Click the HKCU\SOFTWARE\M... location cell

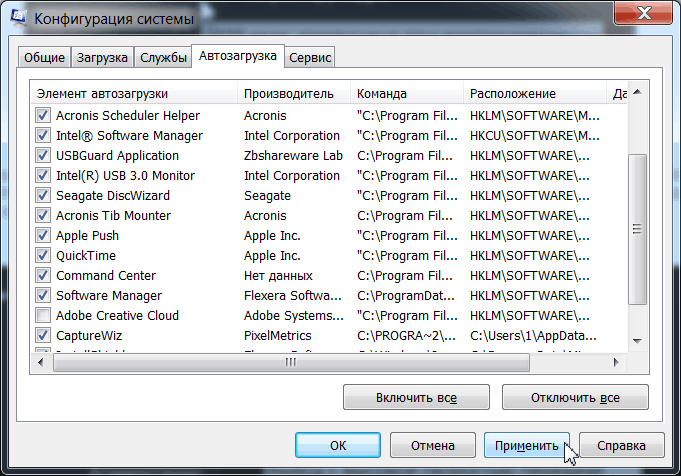(535, 136)
